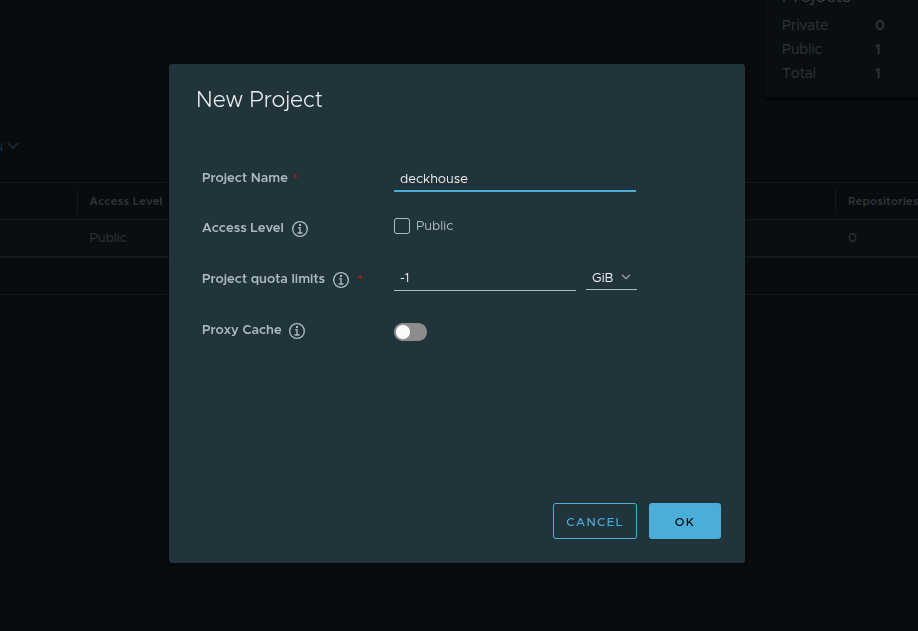Open the GiB unit dropdown

coord(610,277)
